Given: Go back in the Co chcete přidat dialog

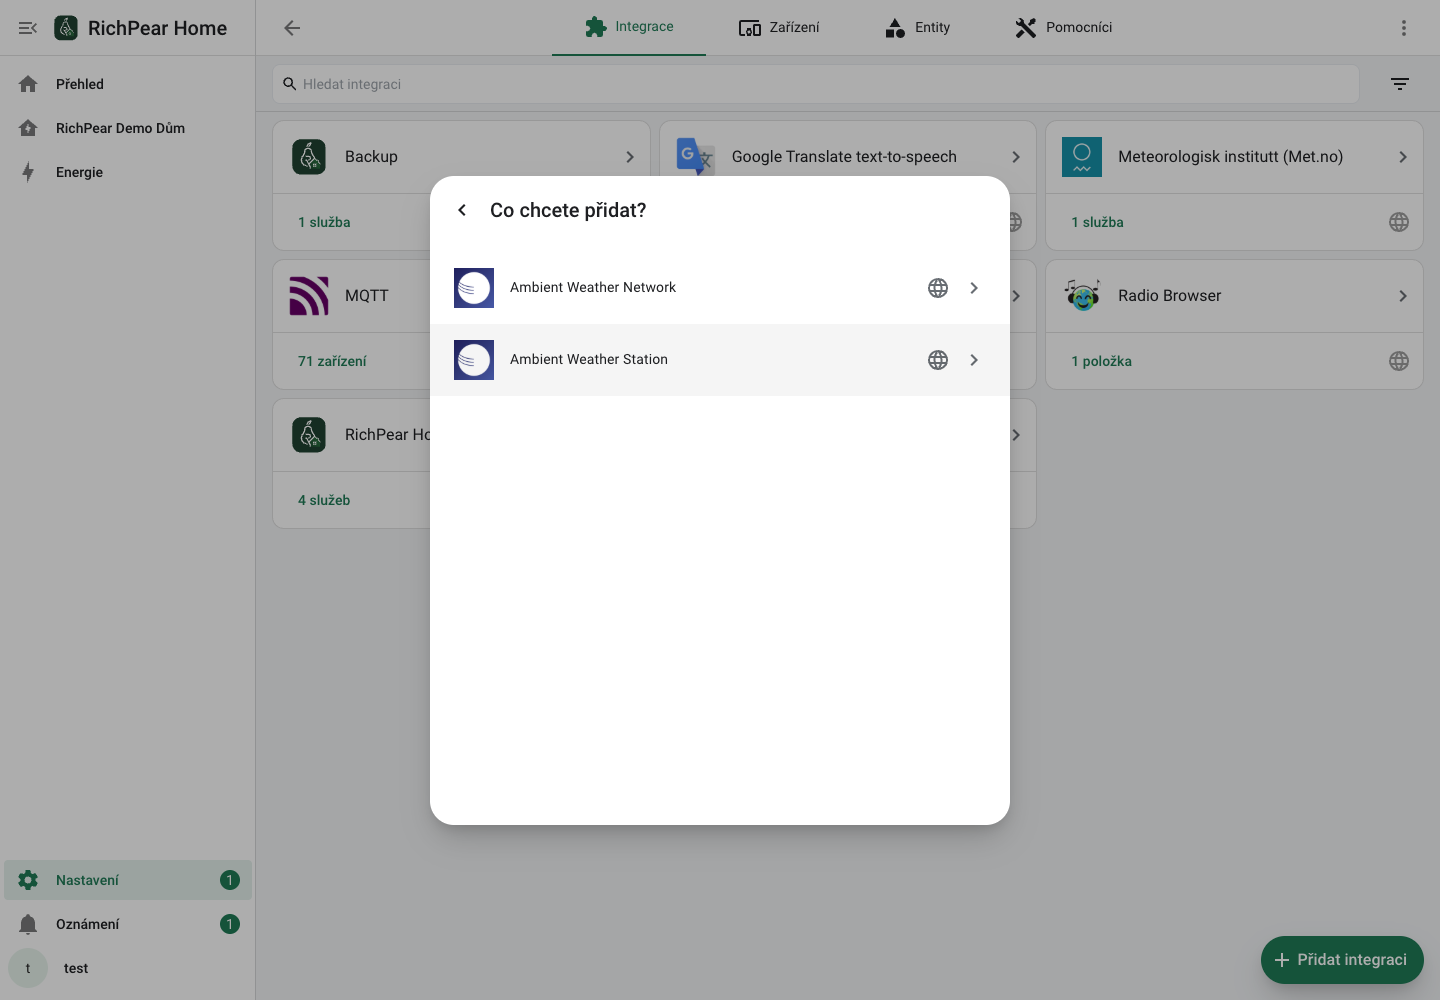Looking at the screenshot, I should (462, 210).
